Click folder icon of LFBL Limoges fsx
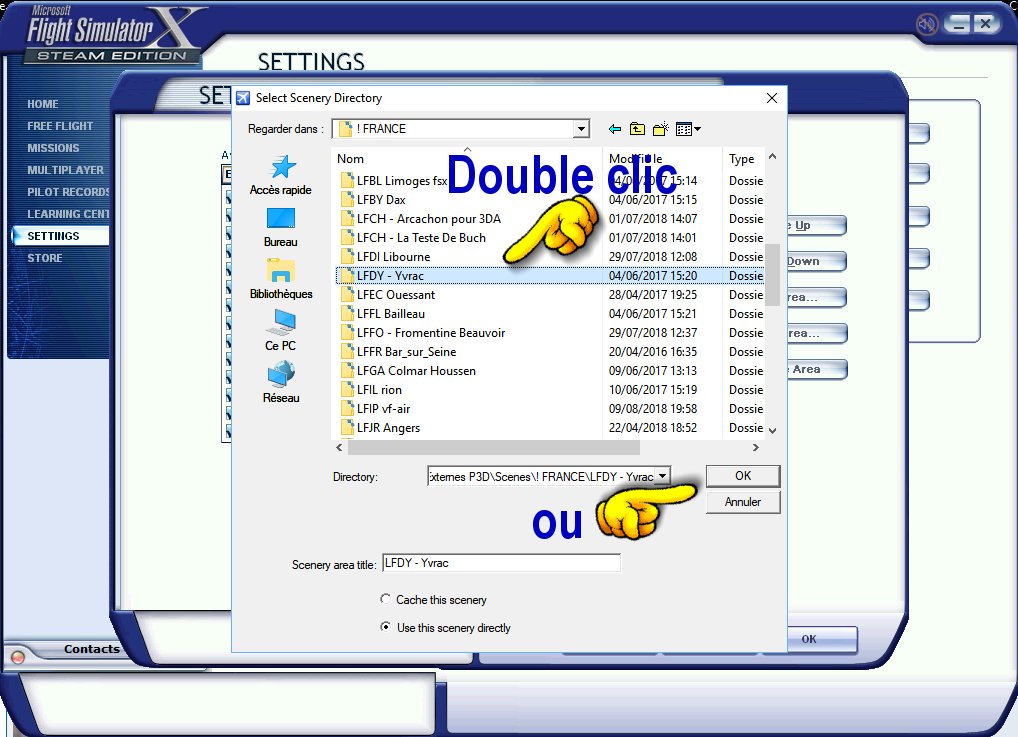The height and width of the screenshot is (737, 1018). click(347, 181)
